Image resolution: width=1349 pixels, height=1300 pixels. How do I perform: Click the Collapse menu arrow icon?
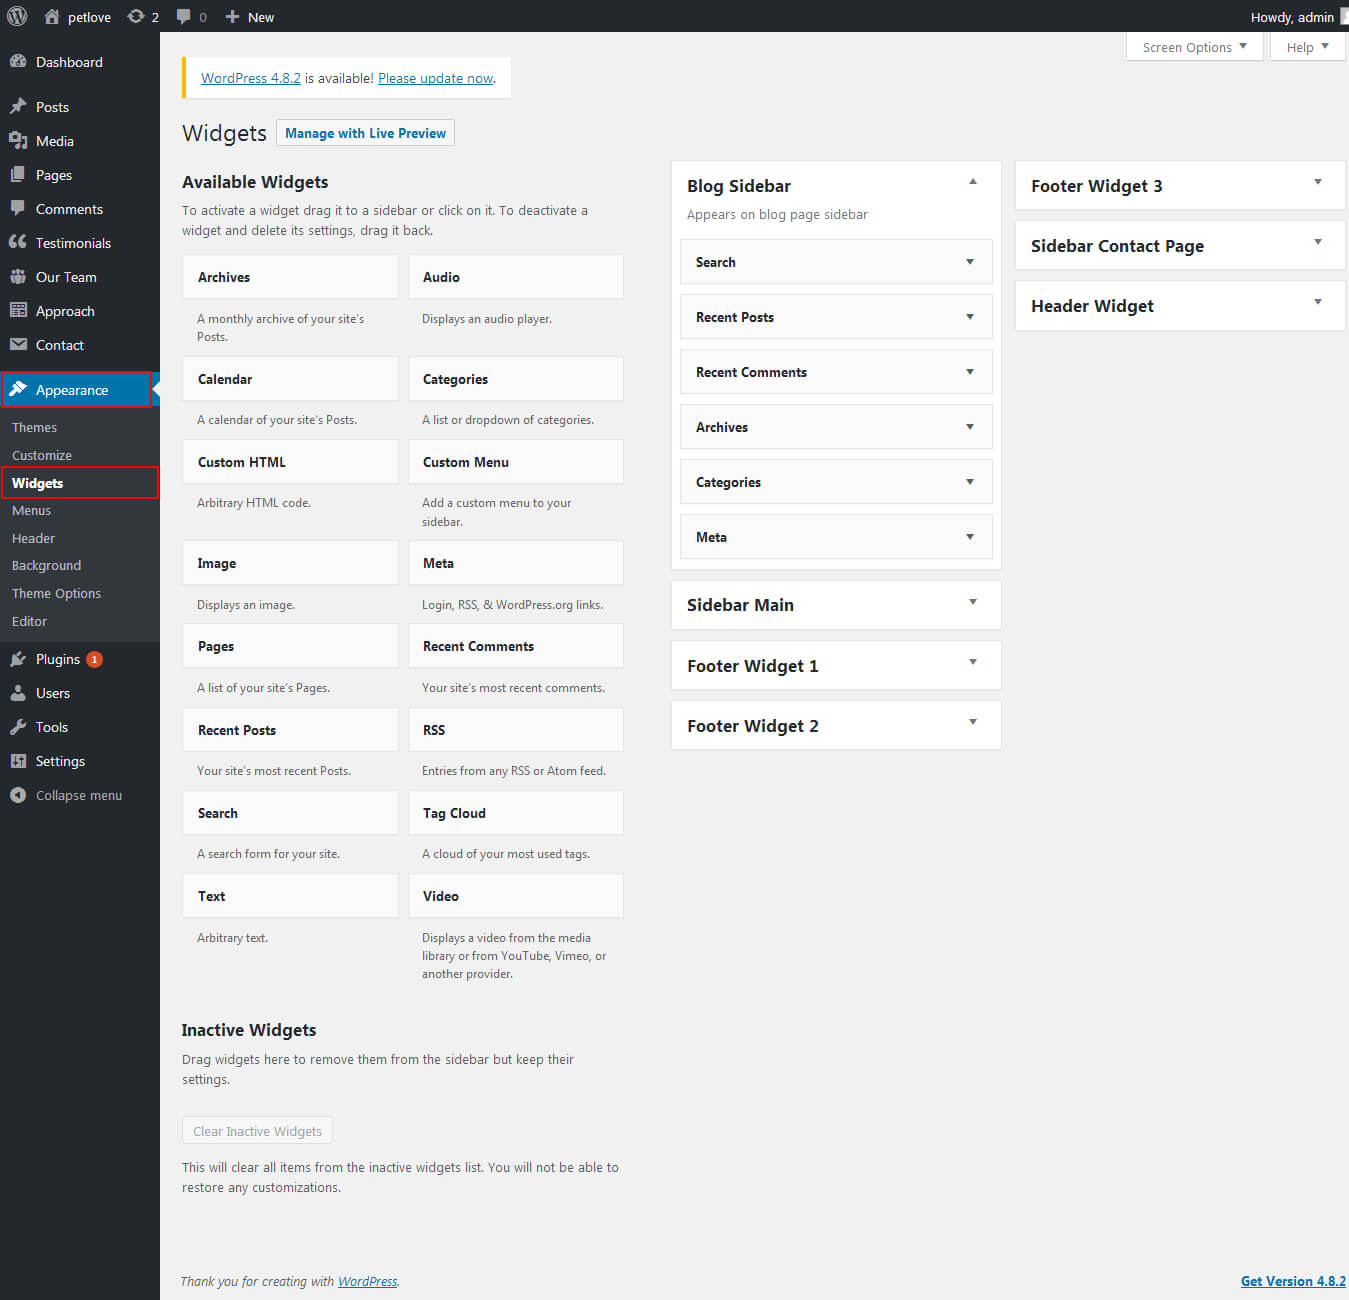[18, 794]
